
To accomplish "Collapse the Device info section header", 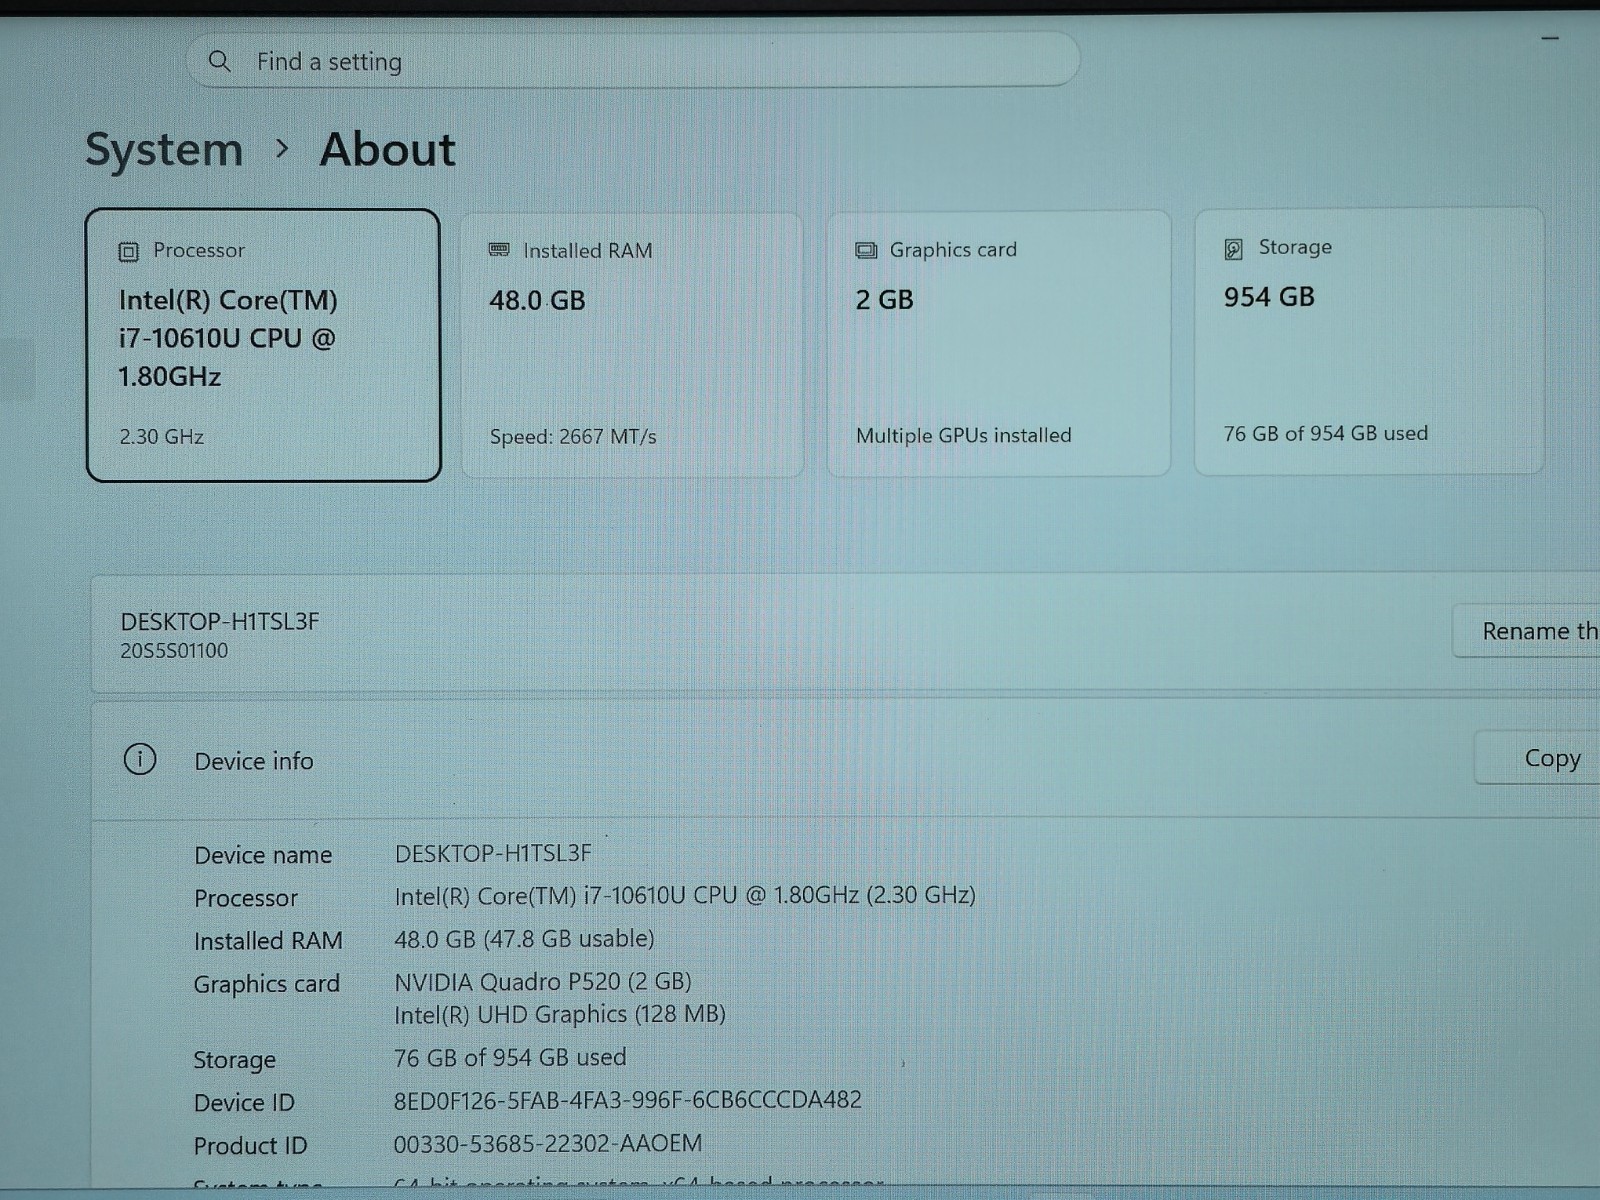I will point(845,760).
